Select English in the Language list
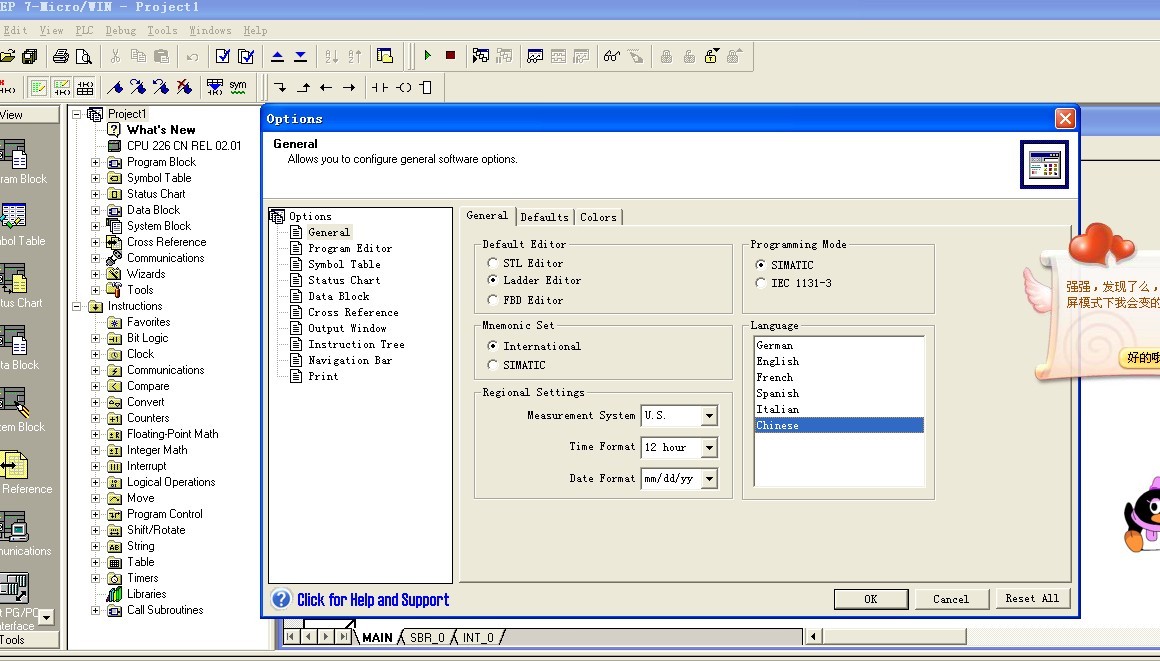 [x=778, y=361]
